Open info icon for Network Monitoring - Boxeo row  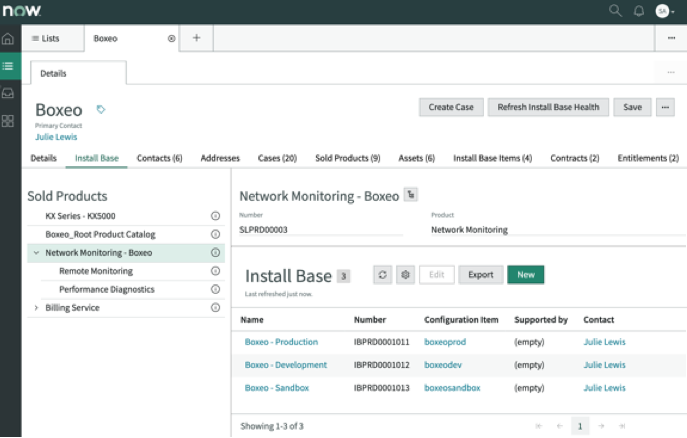tap(215, 253)
